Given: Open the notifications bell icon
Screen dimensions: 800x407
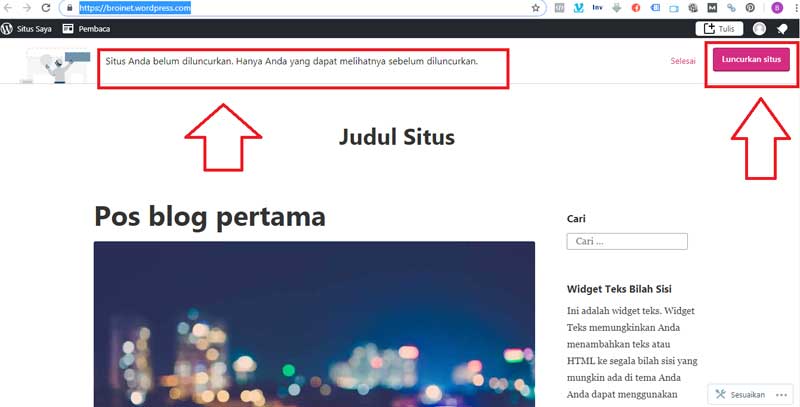Looking at the screenshot, I should pos(782,29).
